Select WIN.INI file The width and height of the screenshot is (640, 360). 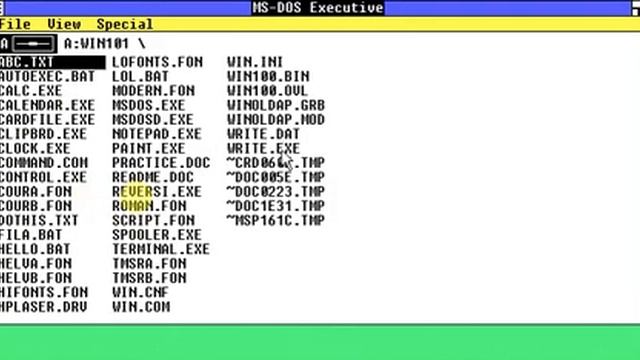click(255, 62)
